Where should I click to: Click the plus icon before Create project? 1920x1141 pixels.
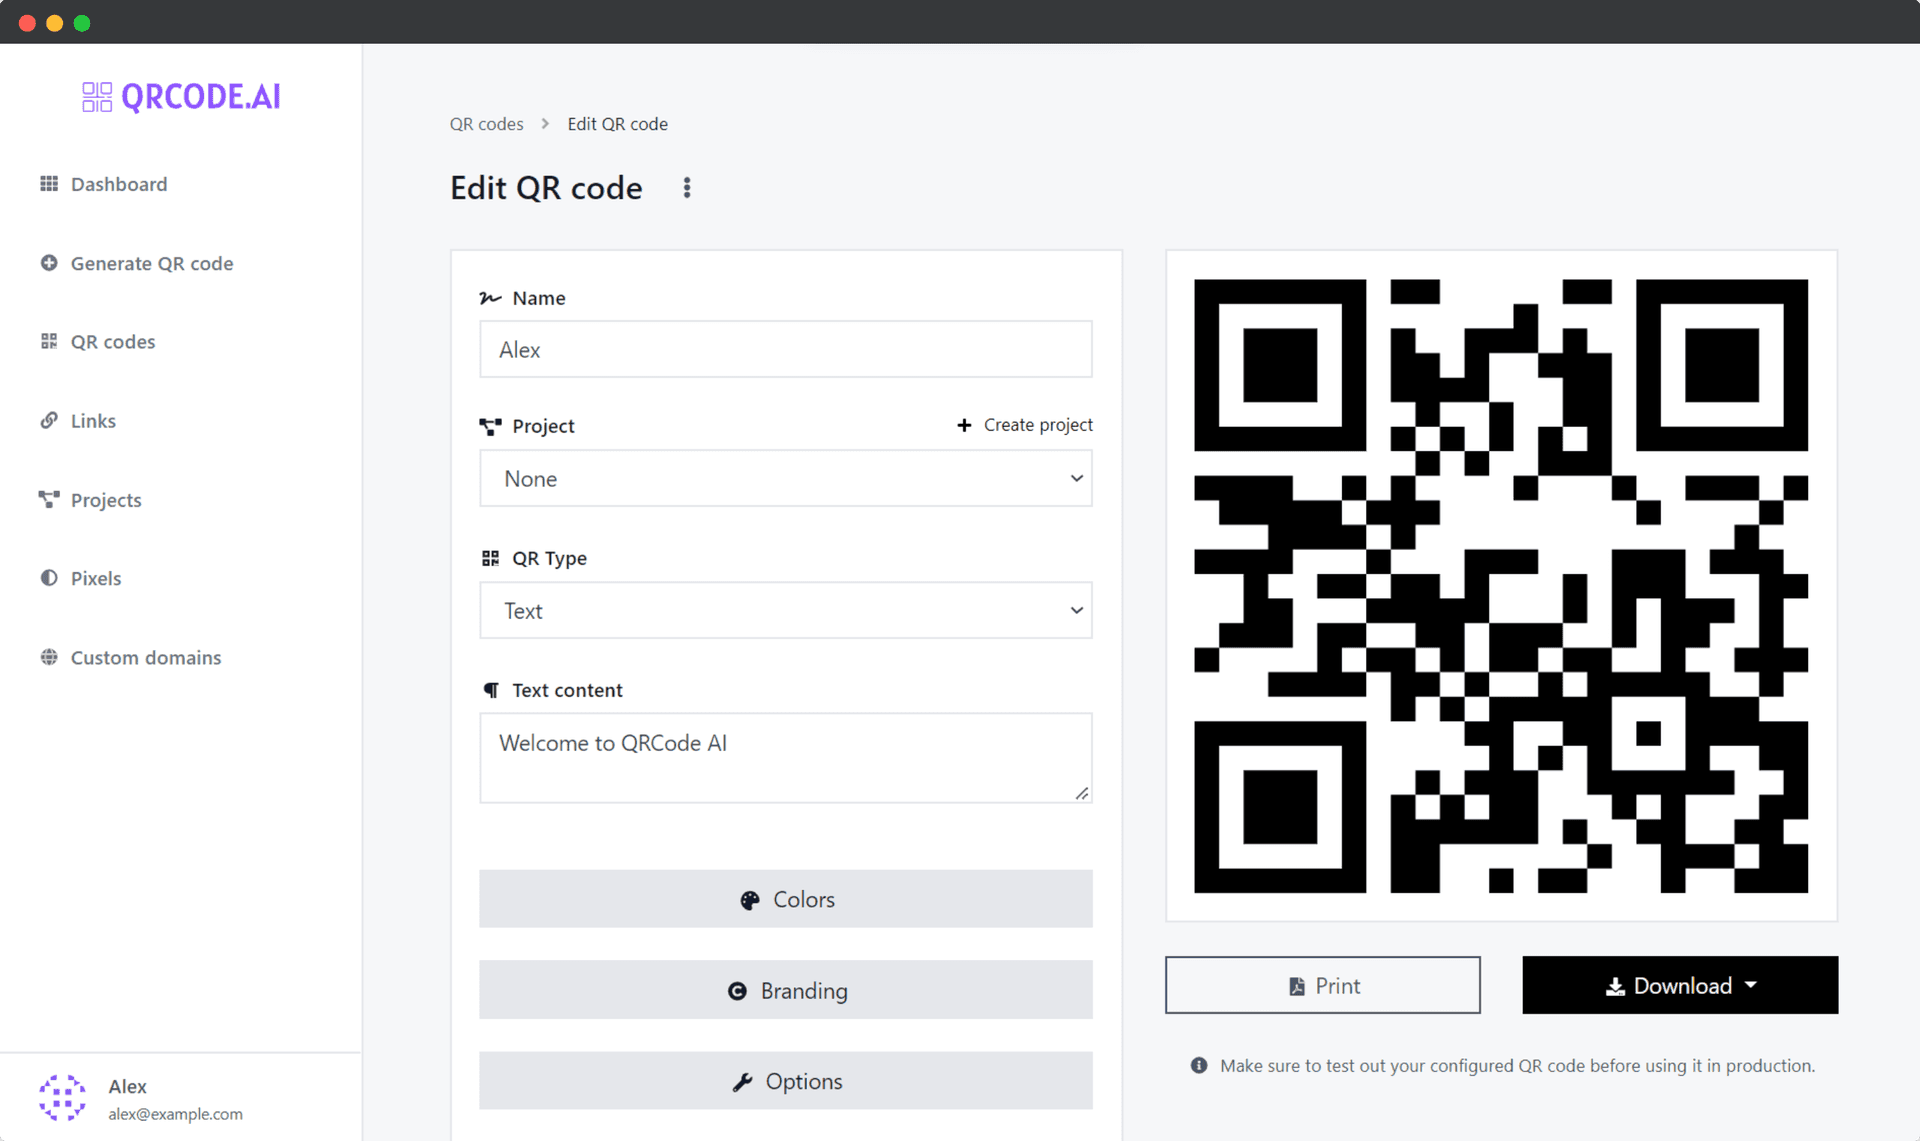(x=964, y=425)
